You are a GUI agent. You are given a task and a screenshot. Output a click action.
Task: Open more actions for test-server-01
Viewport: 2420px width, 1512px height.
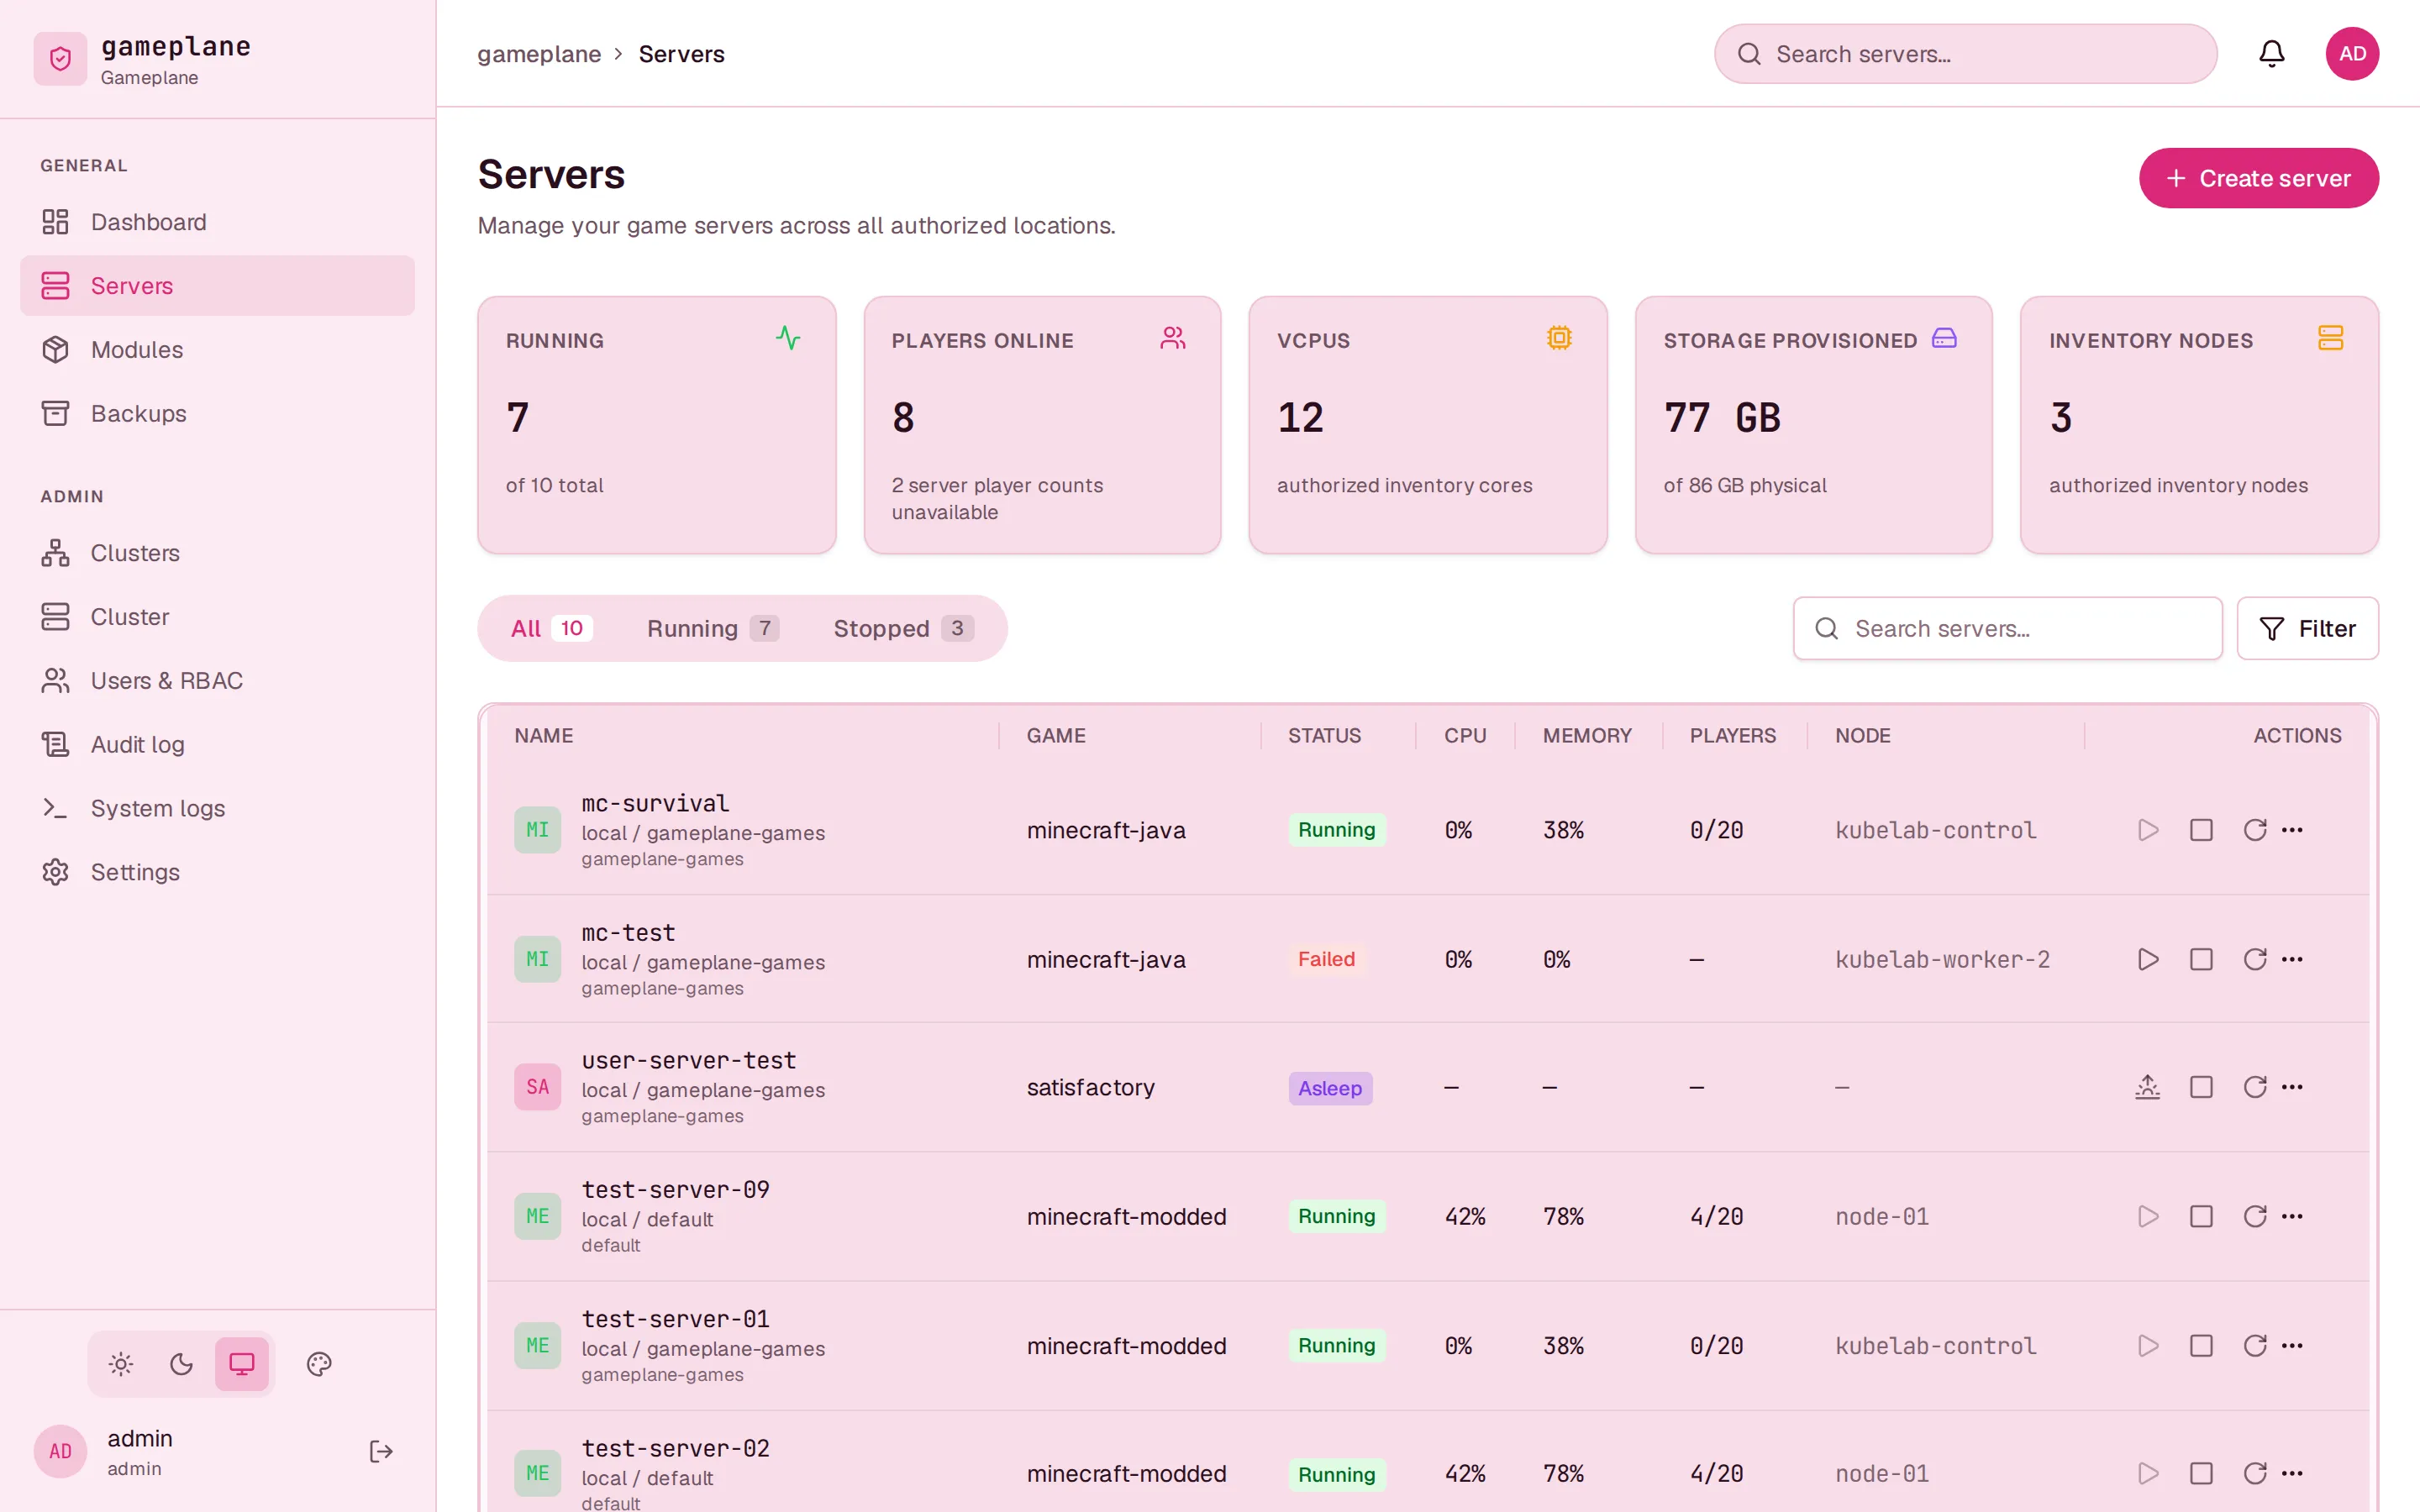pyautogui.click(x=2292, y=1345)
